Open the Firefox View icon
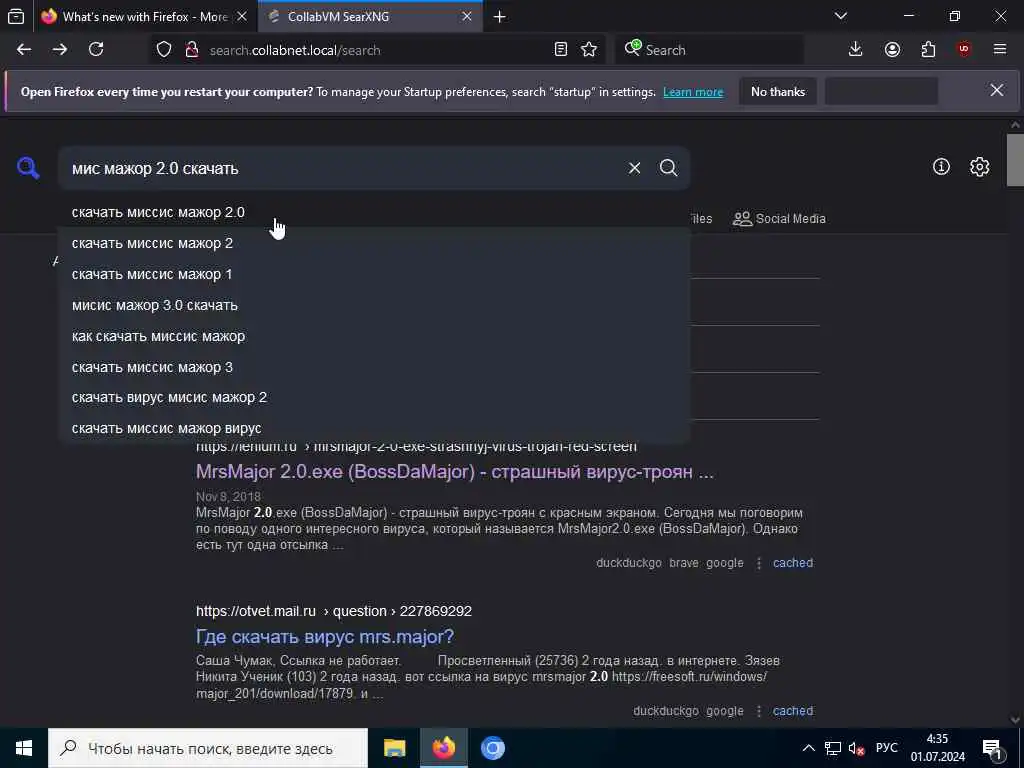This screenshot has width=1024, height=768. pyautogui.click(x=16, y=17)
